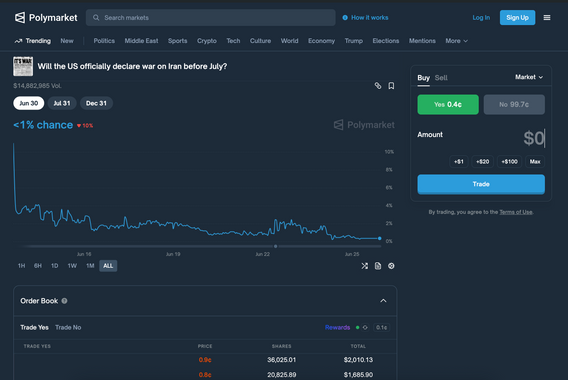Open the Trade No tab
Screen dimensions: 568x380
[x=68, y=327]
